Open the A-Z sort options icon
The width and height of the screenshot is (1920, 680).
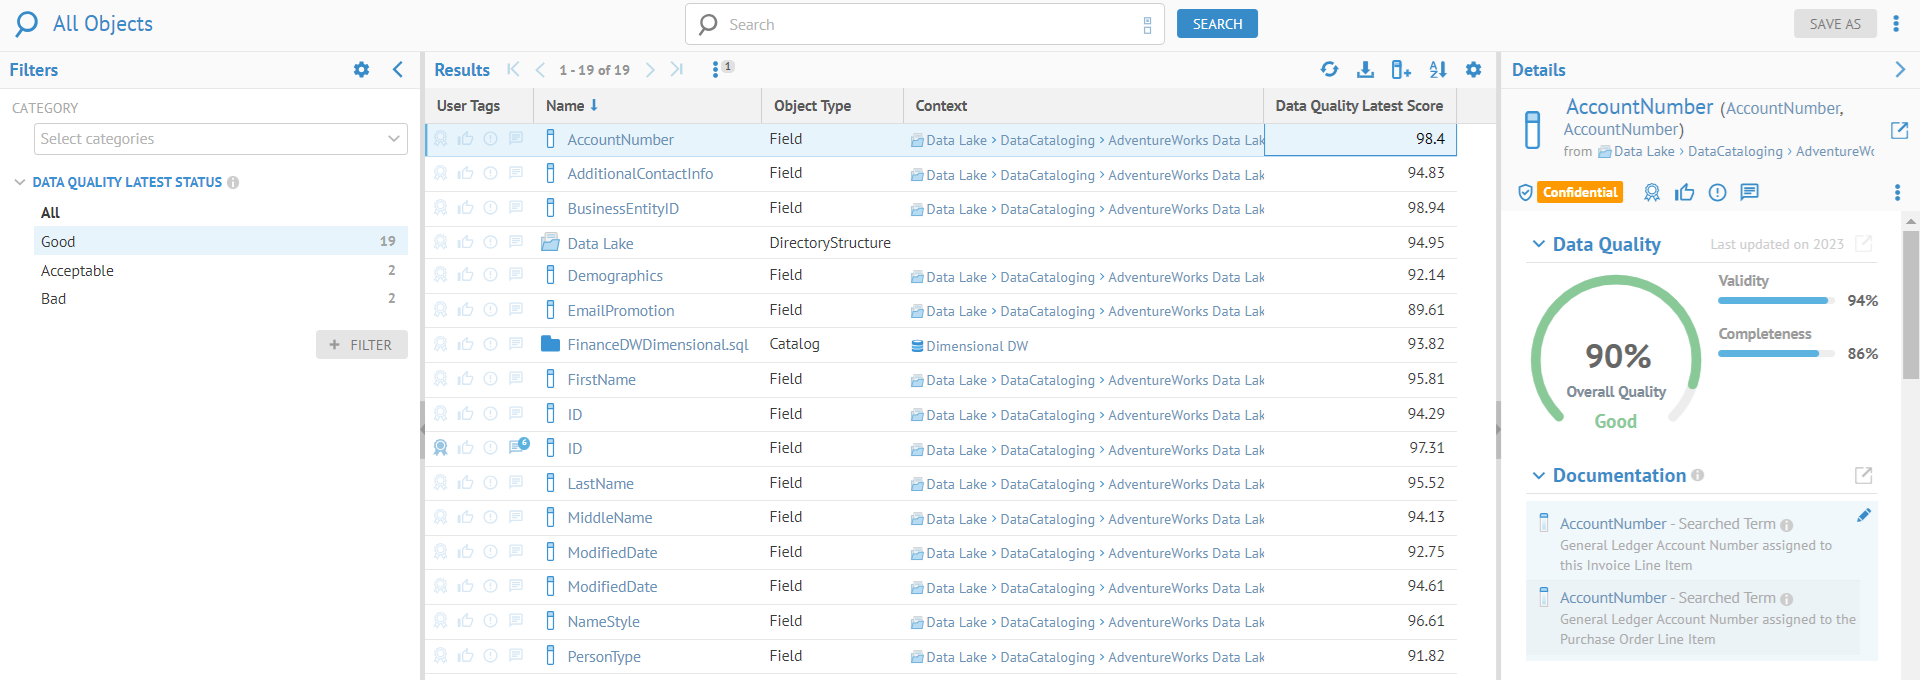[x=1438, y=69]
